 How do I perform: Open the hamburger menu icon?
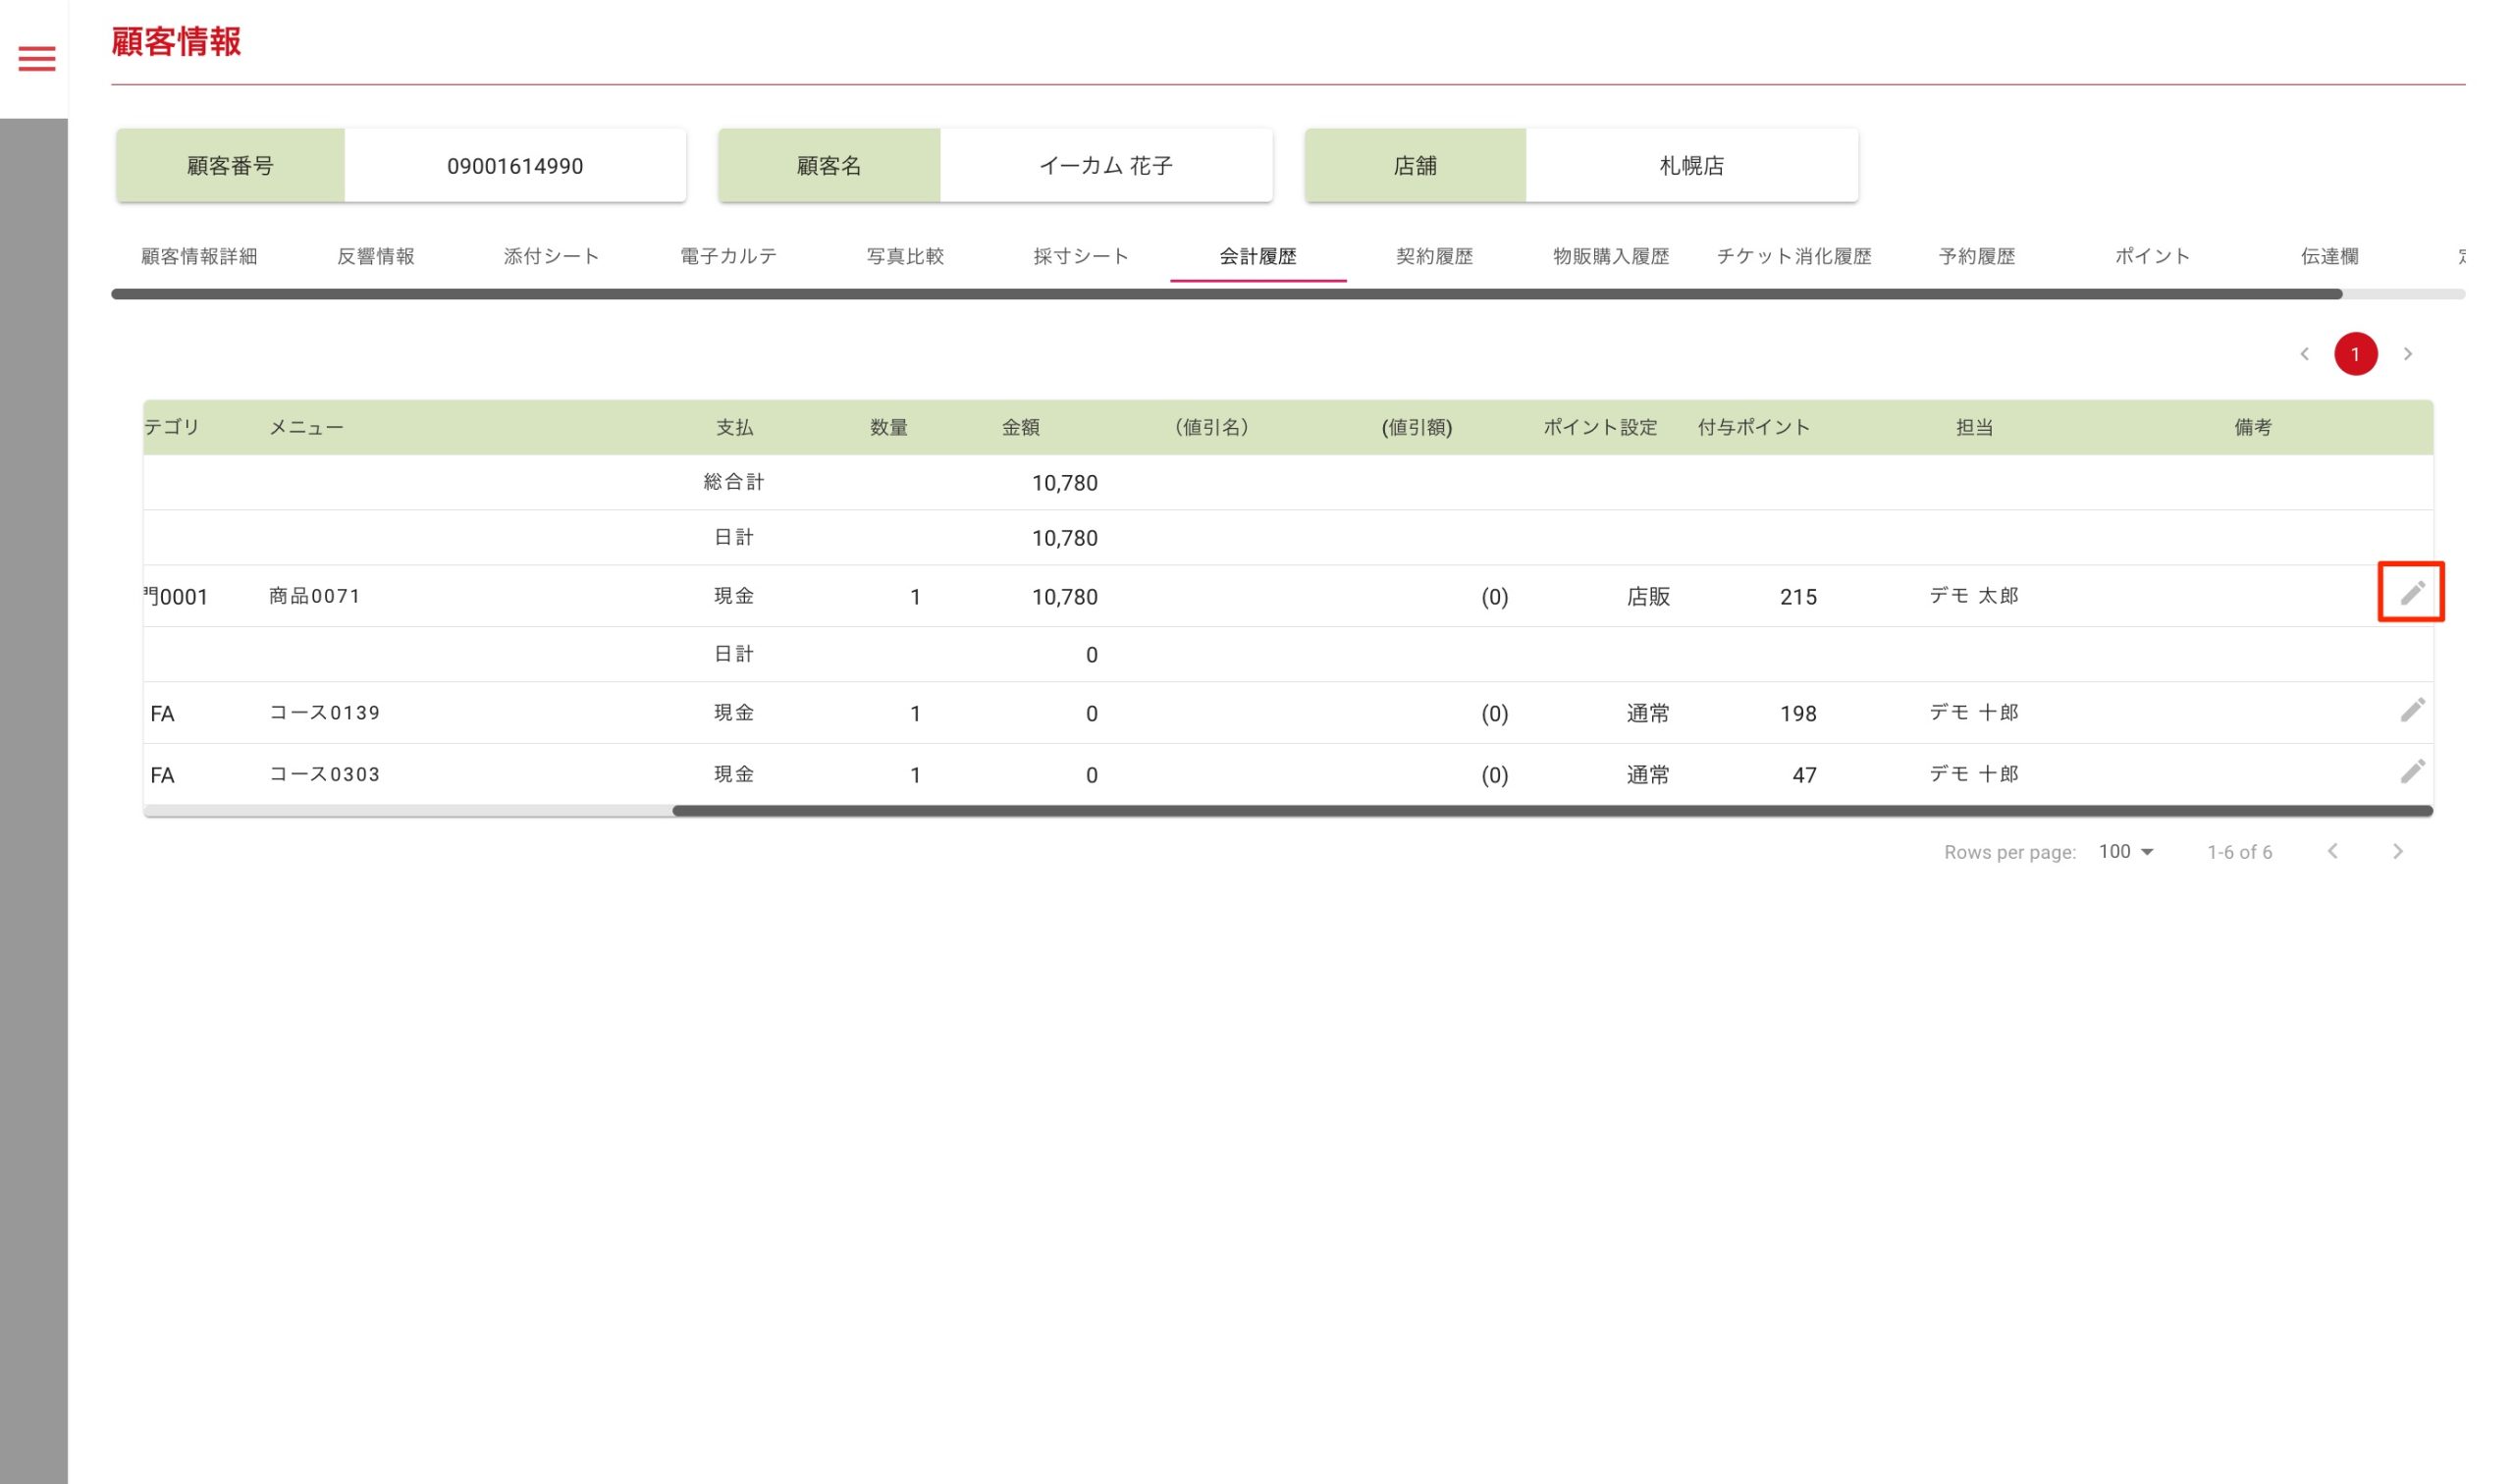(37, 59)
